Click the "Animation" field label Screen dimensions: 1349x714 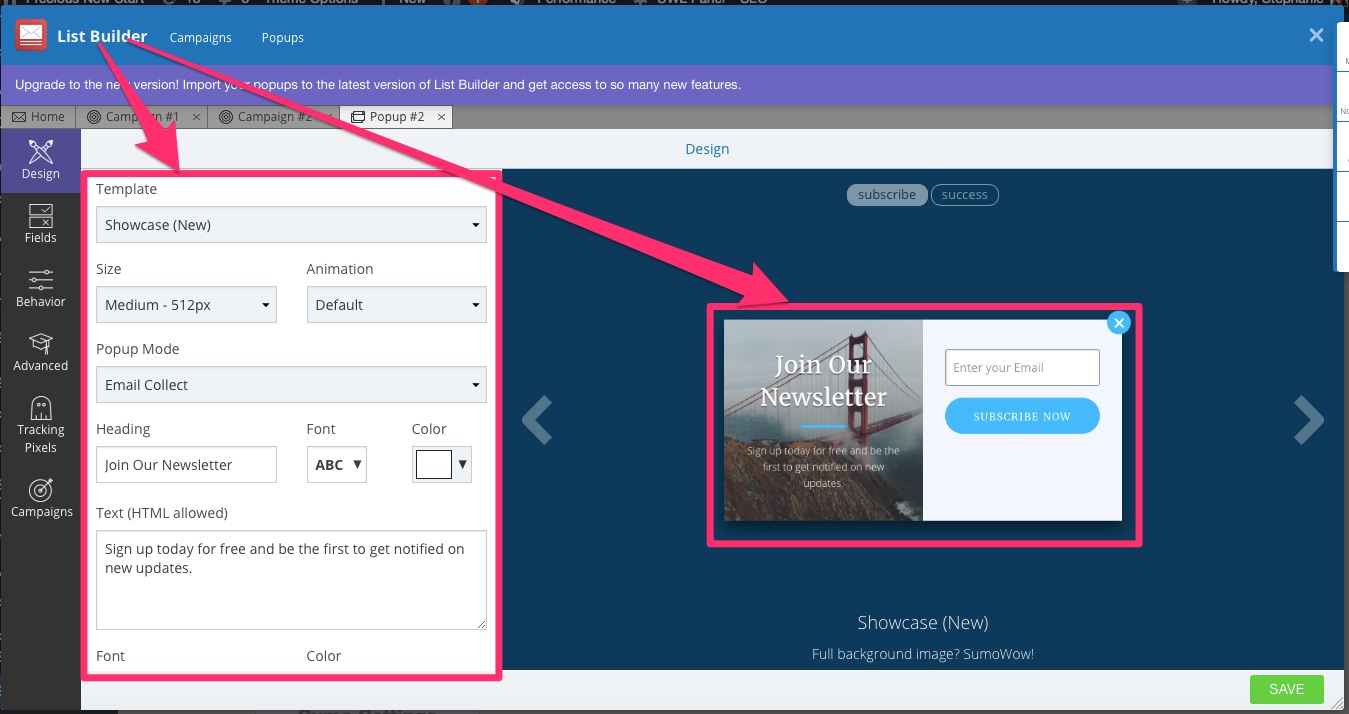340,269
